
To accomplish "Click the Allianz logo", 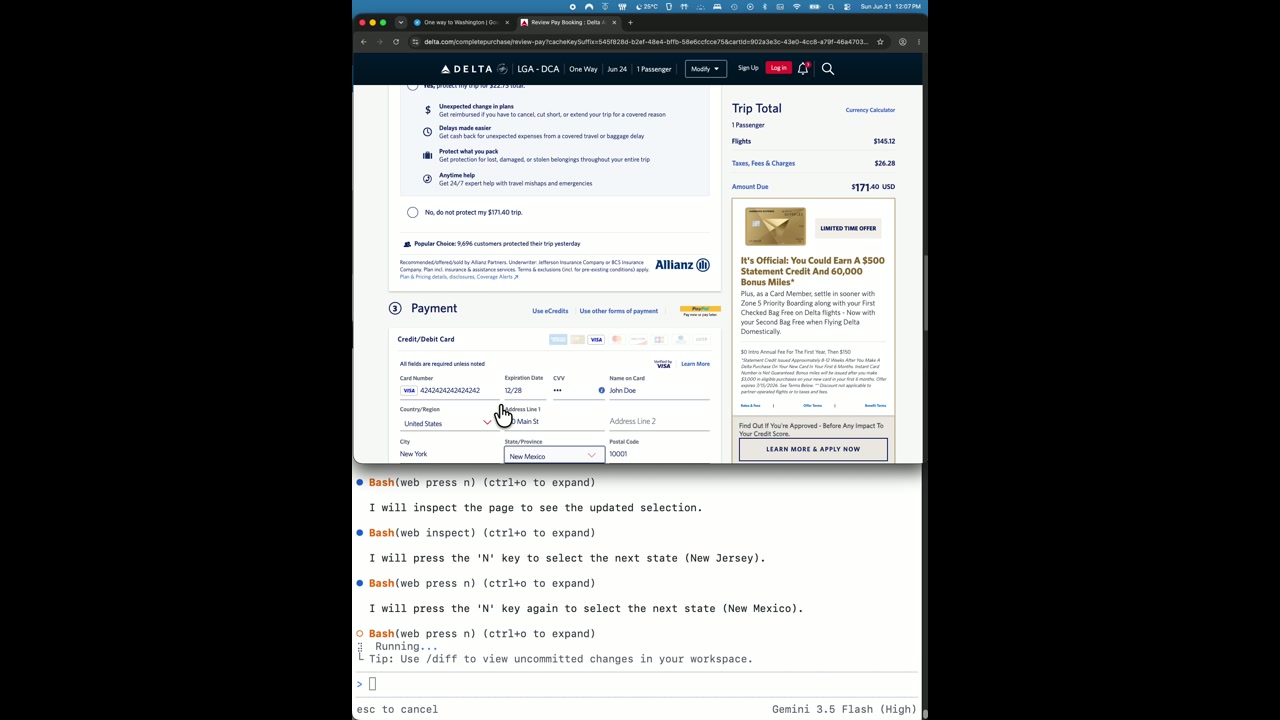I will tap(682, 265).
